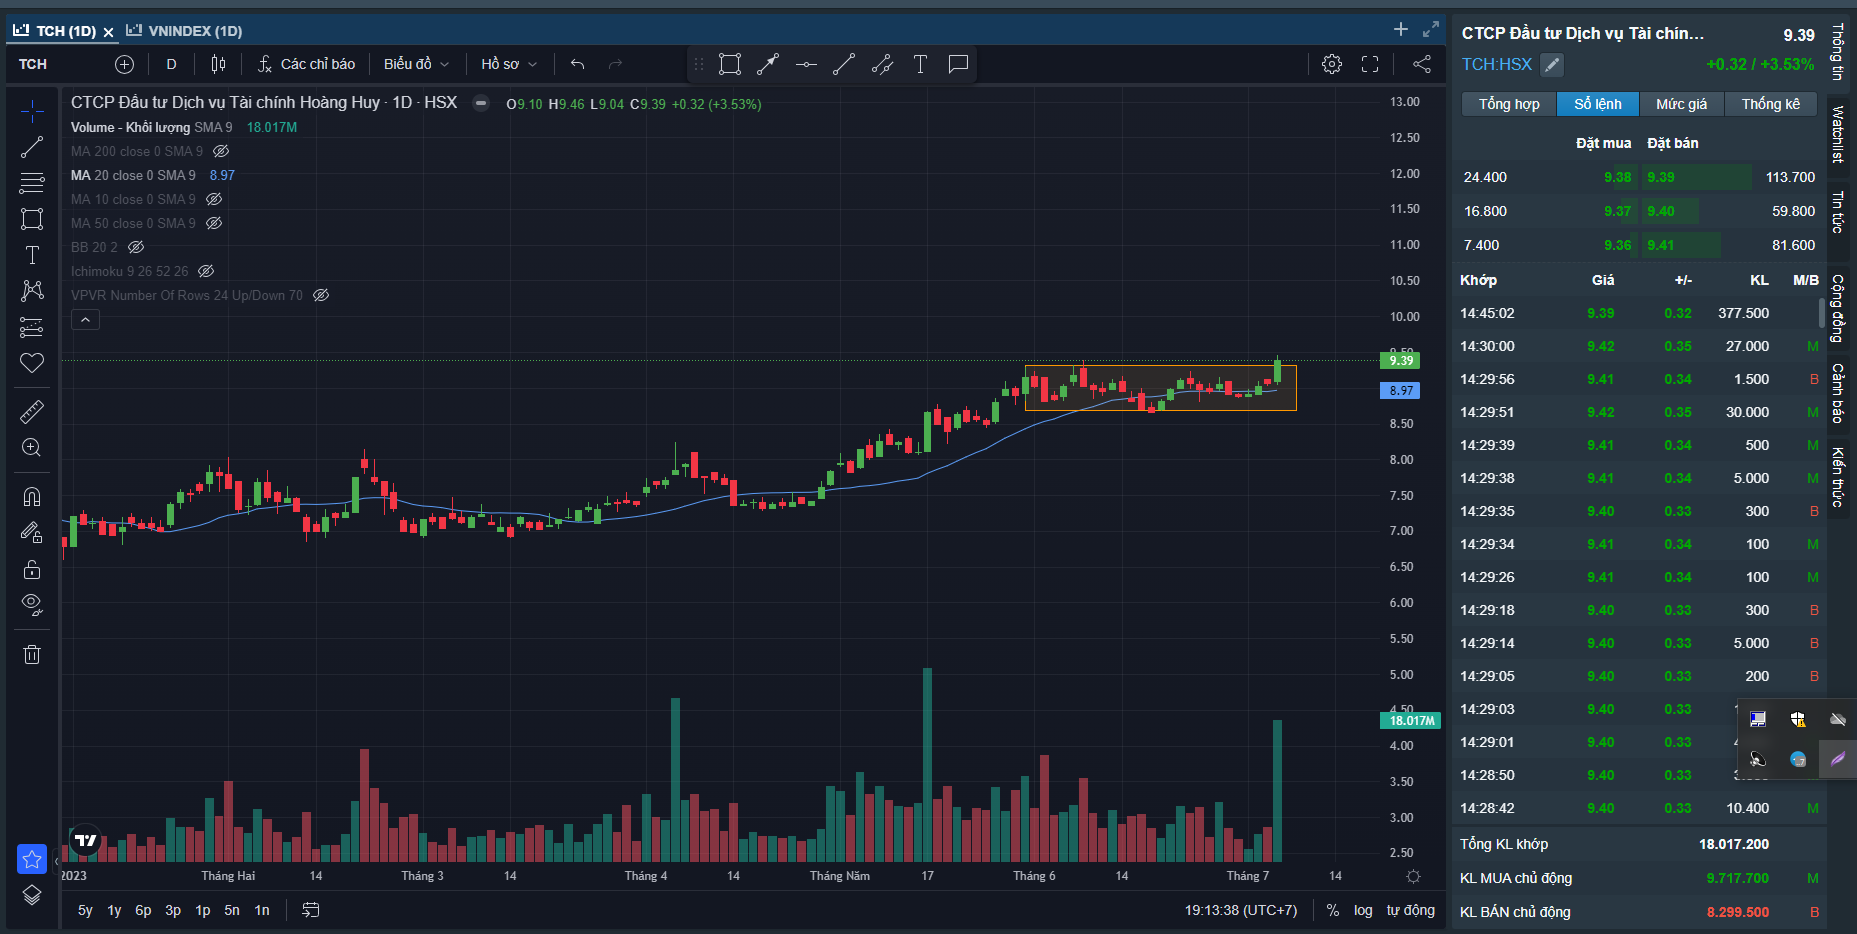
Task: Edit the TCH:HSX symbol with pencil icon
Action: (x=1552, y=65)
